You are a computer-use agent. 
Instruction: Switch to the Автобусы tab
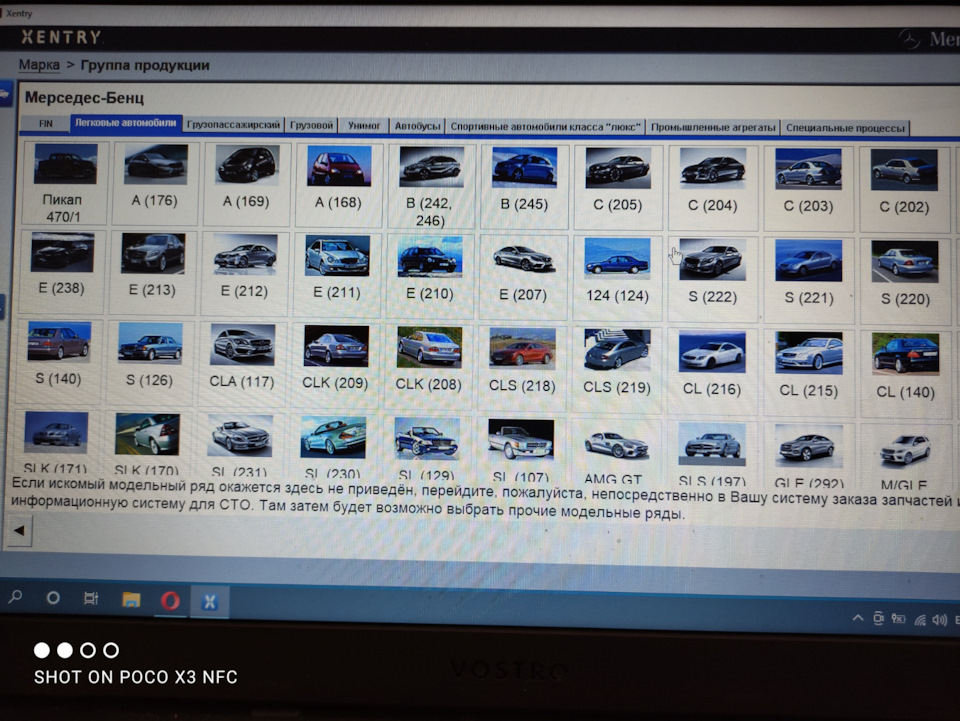pyautogui.click(x=417, y=126)
